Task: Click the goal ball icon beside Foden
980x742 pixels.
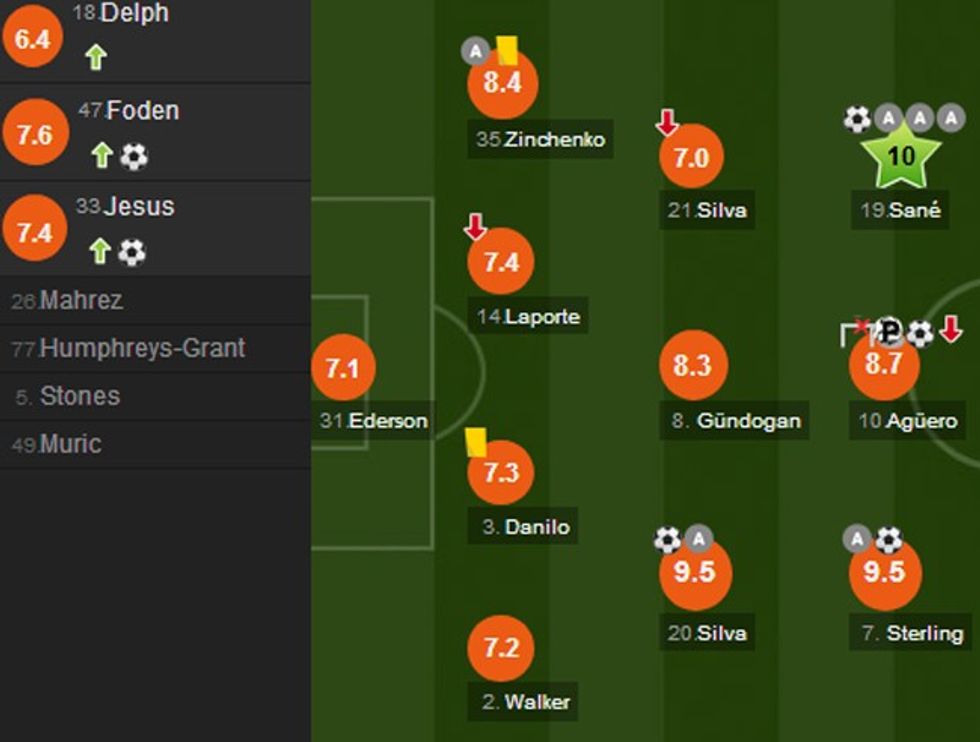Action: (x=134, y=156)
